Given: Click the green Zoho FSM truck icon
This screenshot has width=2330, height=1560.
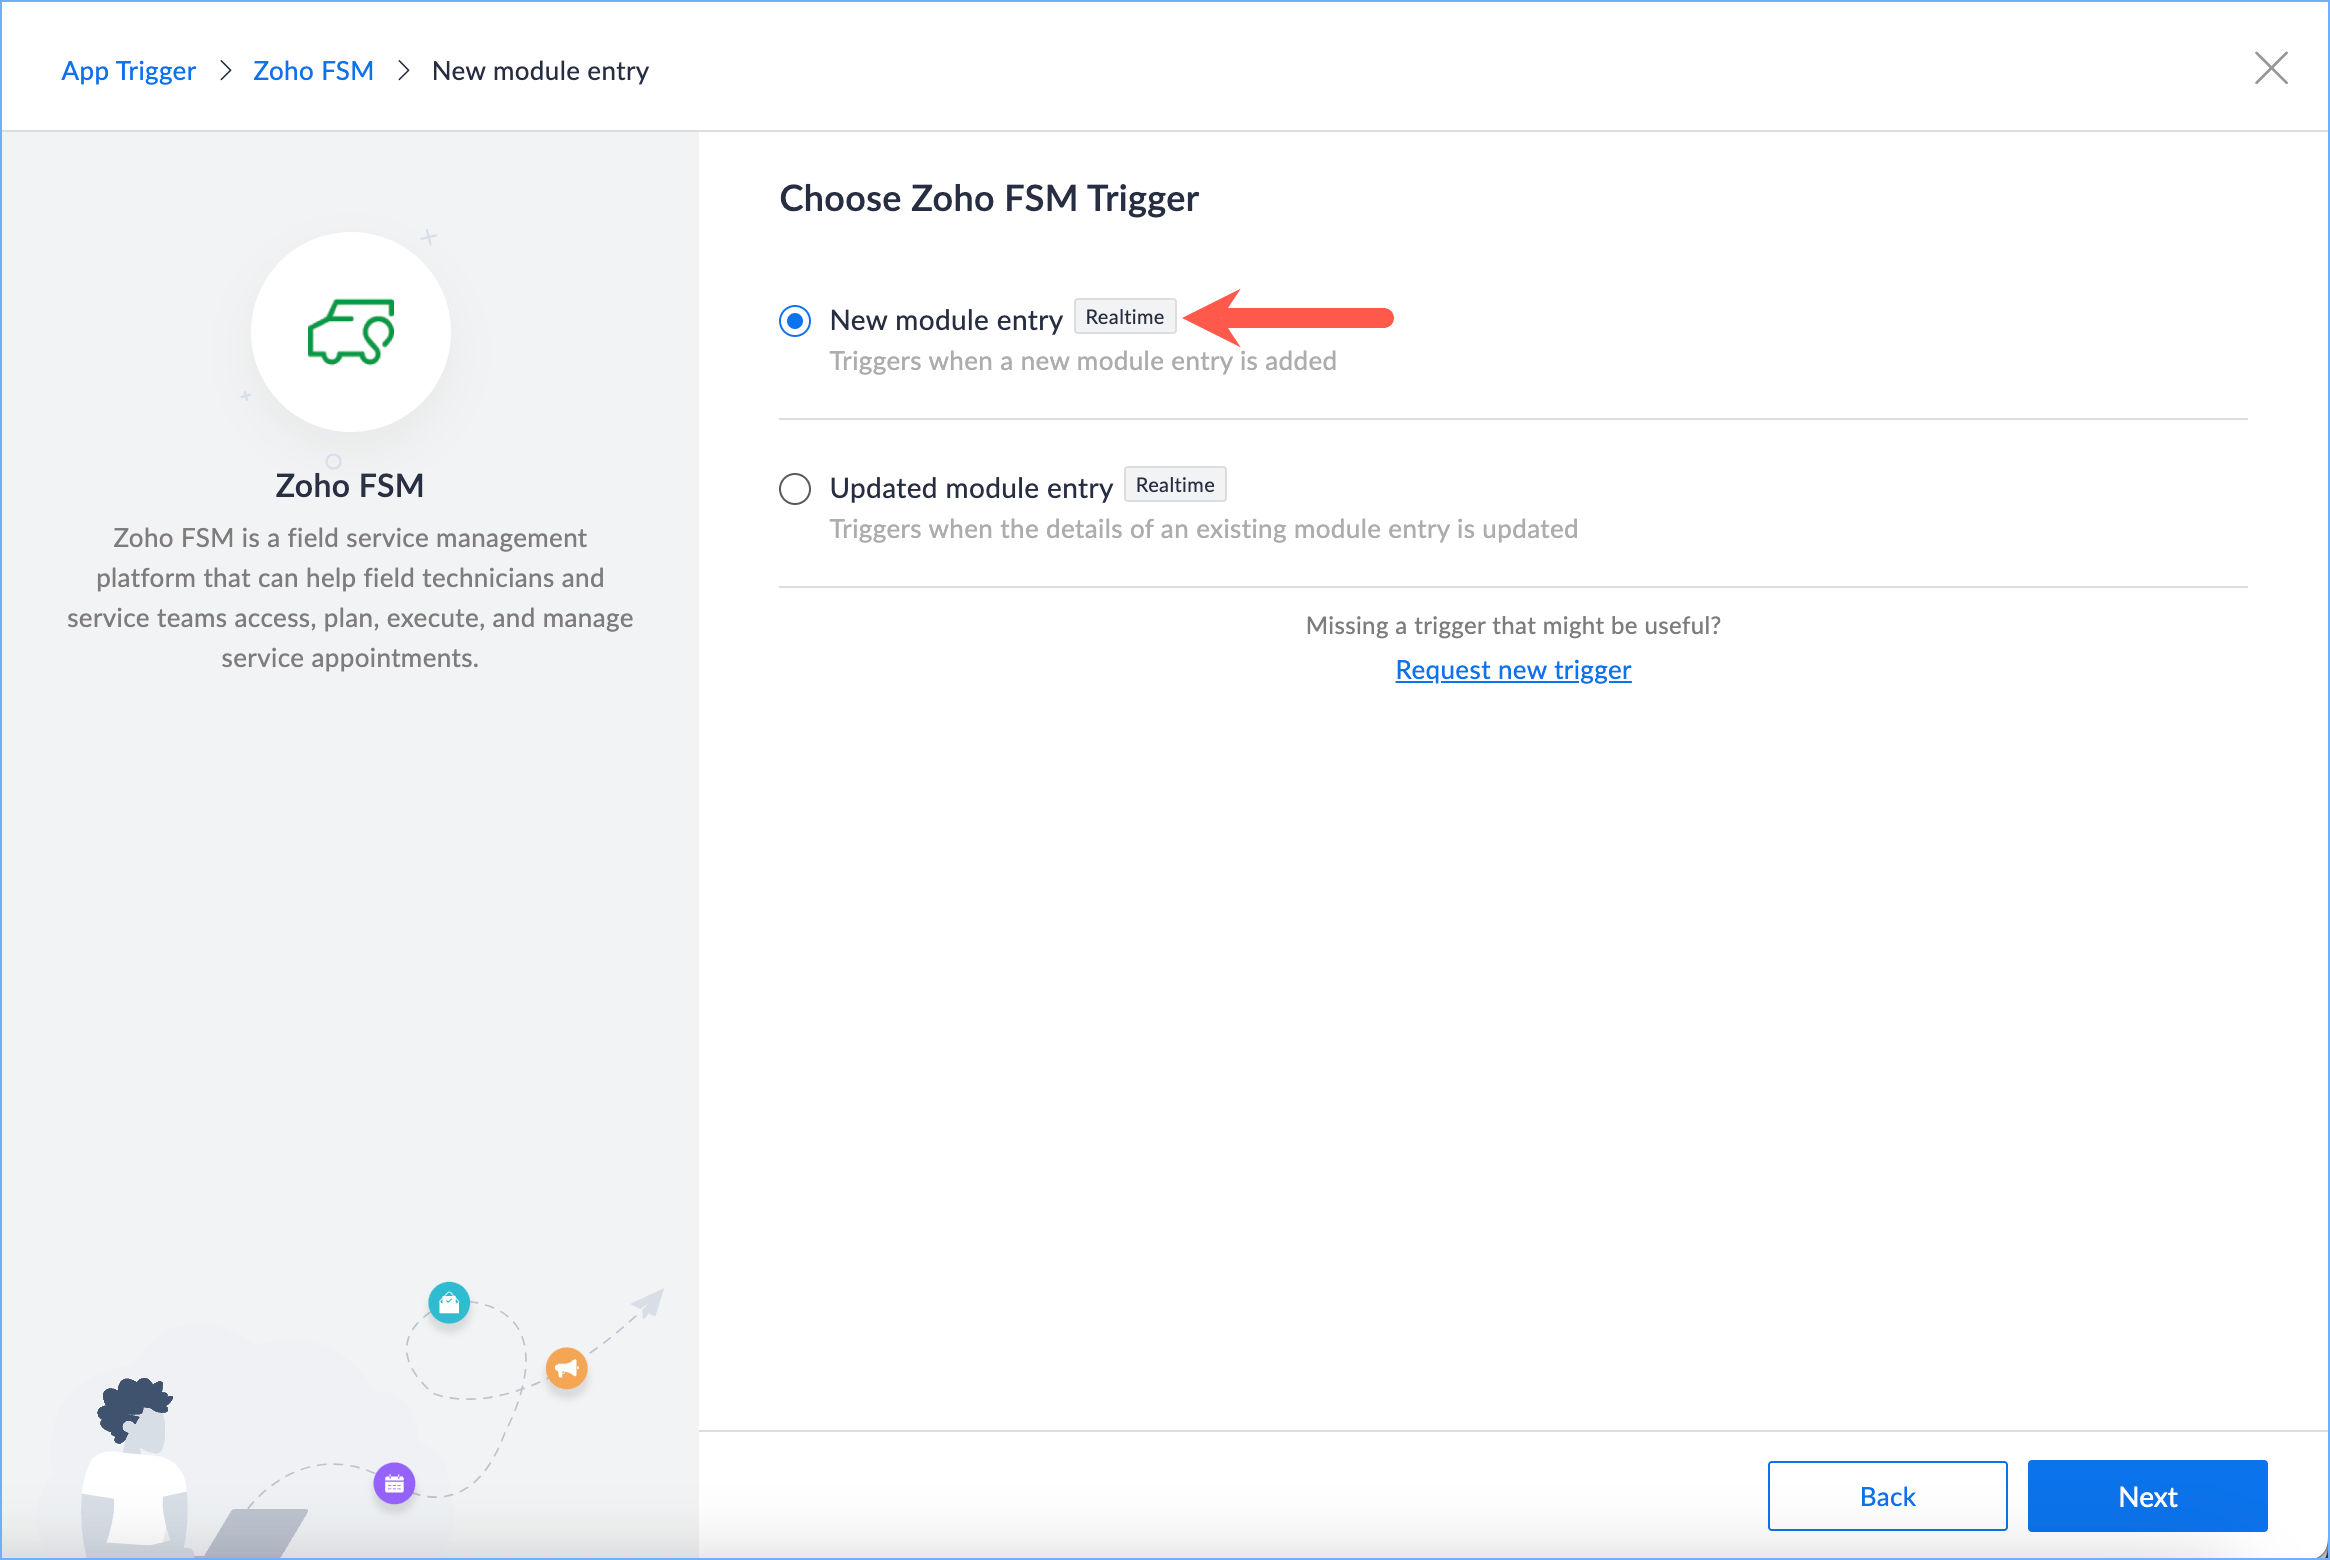Looking at the screenshot, I should (x=350, y=332).
